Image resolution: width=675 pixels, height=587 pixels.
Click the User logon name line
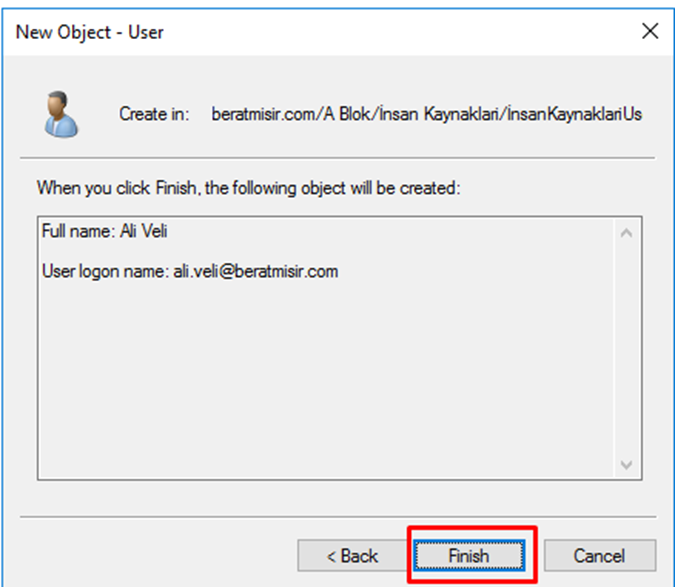point(190,271)
